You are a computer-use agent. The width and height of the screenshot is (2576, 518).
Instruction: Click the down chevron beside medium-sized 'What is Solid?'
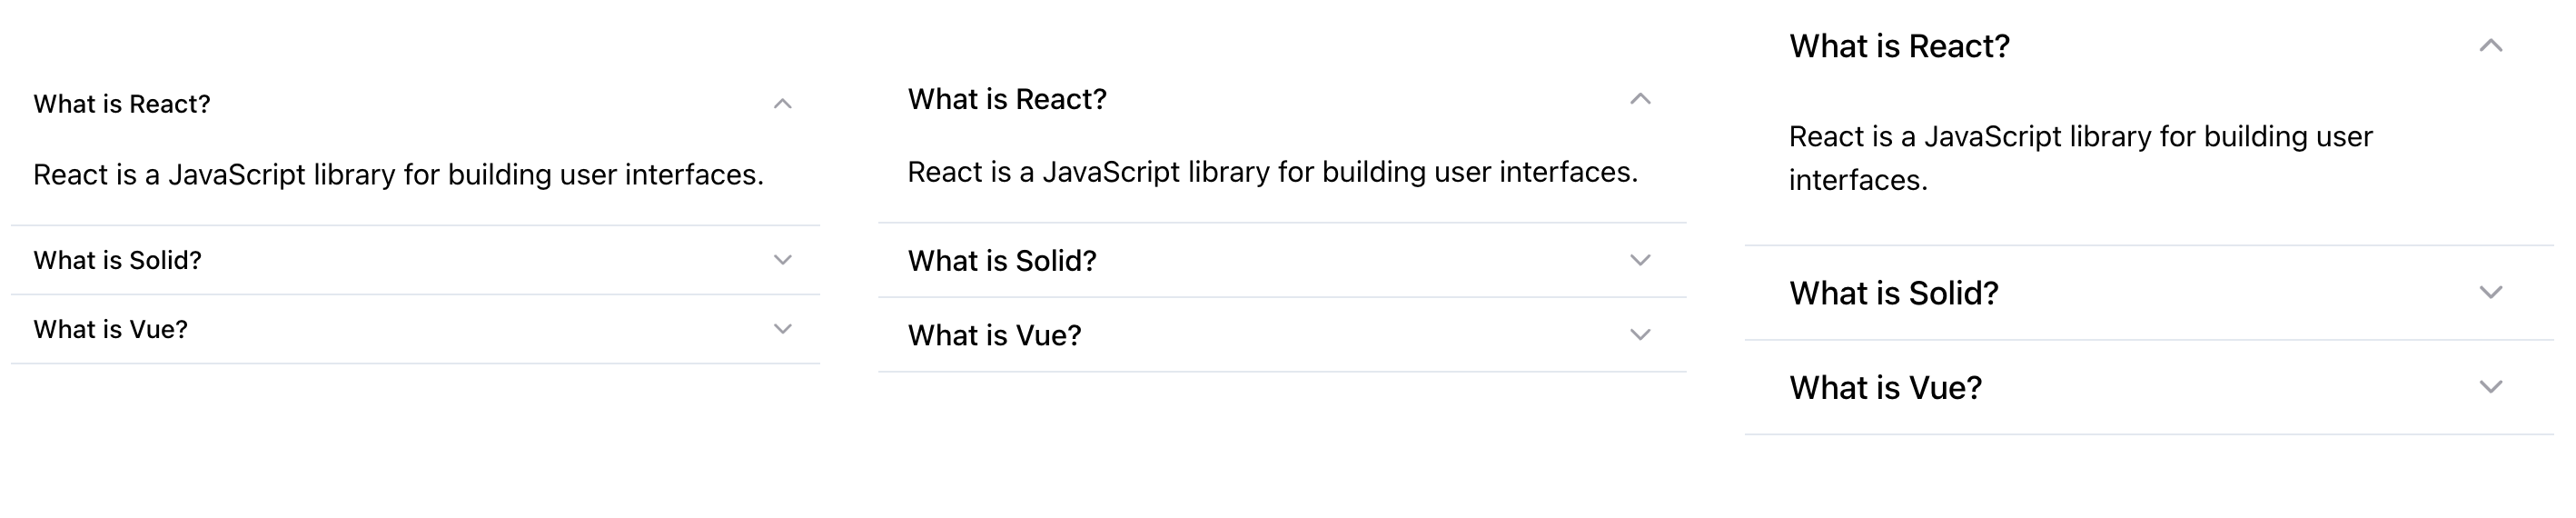1640,260
